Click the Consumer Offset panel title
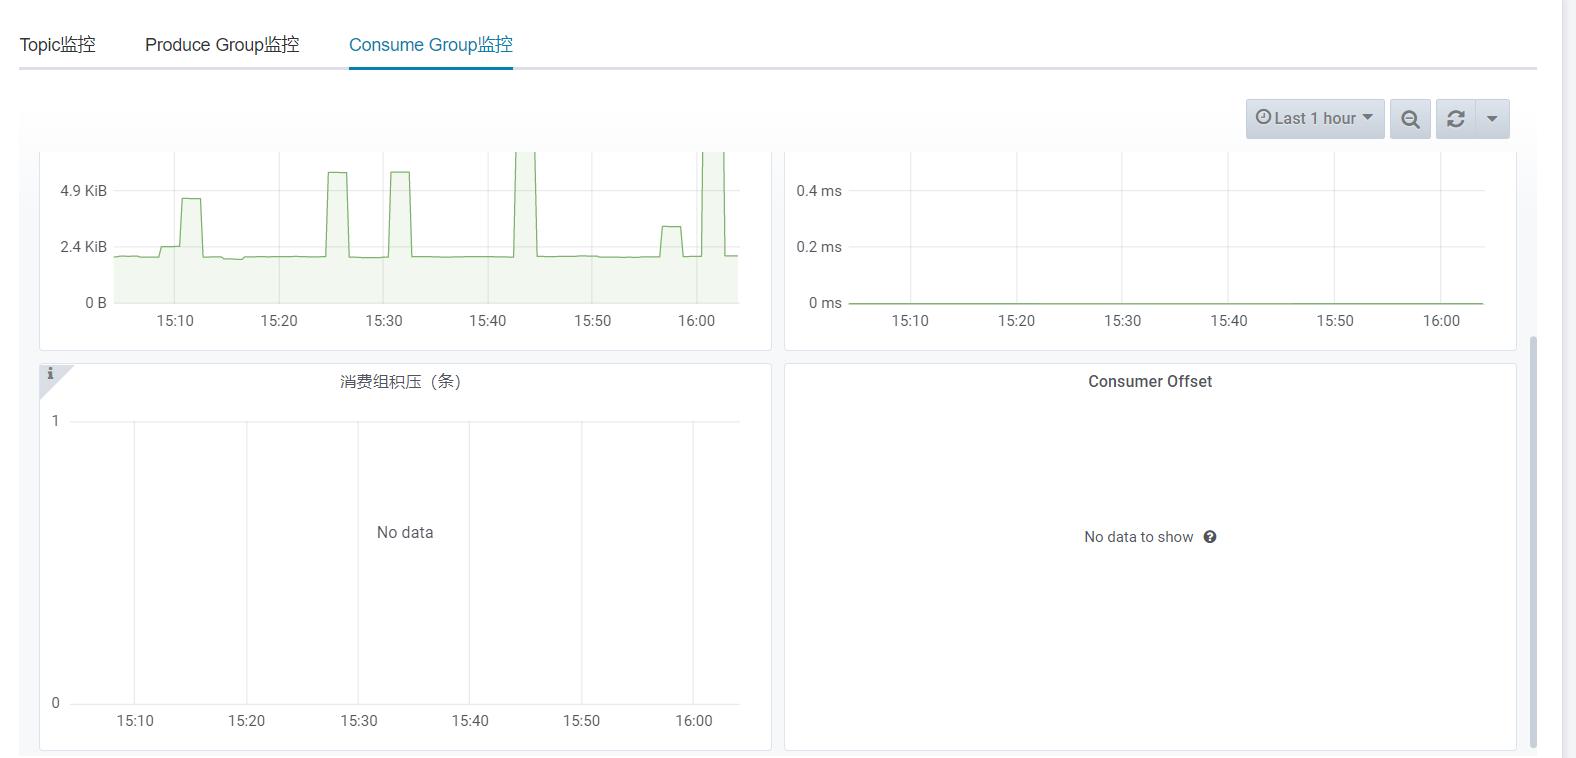Screen dimensions: 1576x758 tap(1150, 382)
